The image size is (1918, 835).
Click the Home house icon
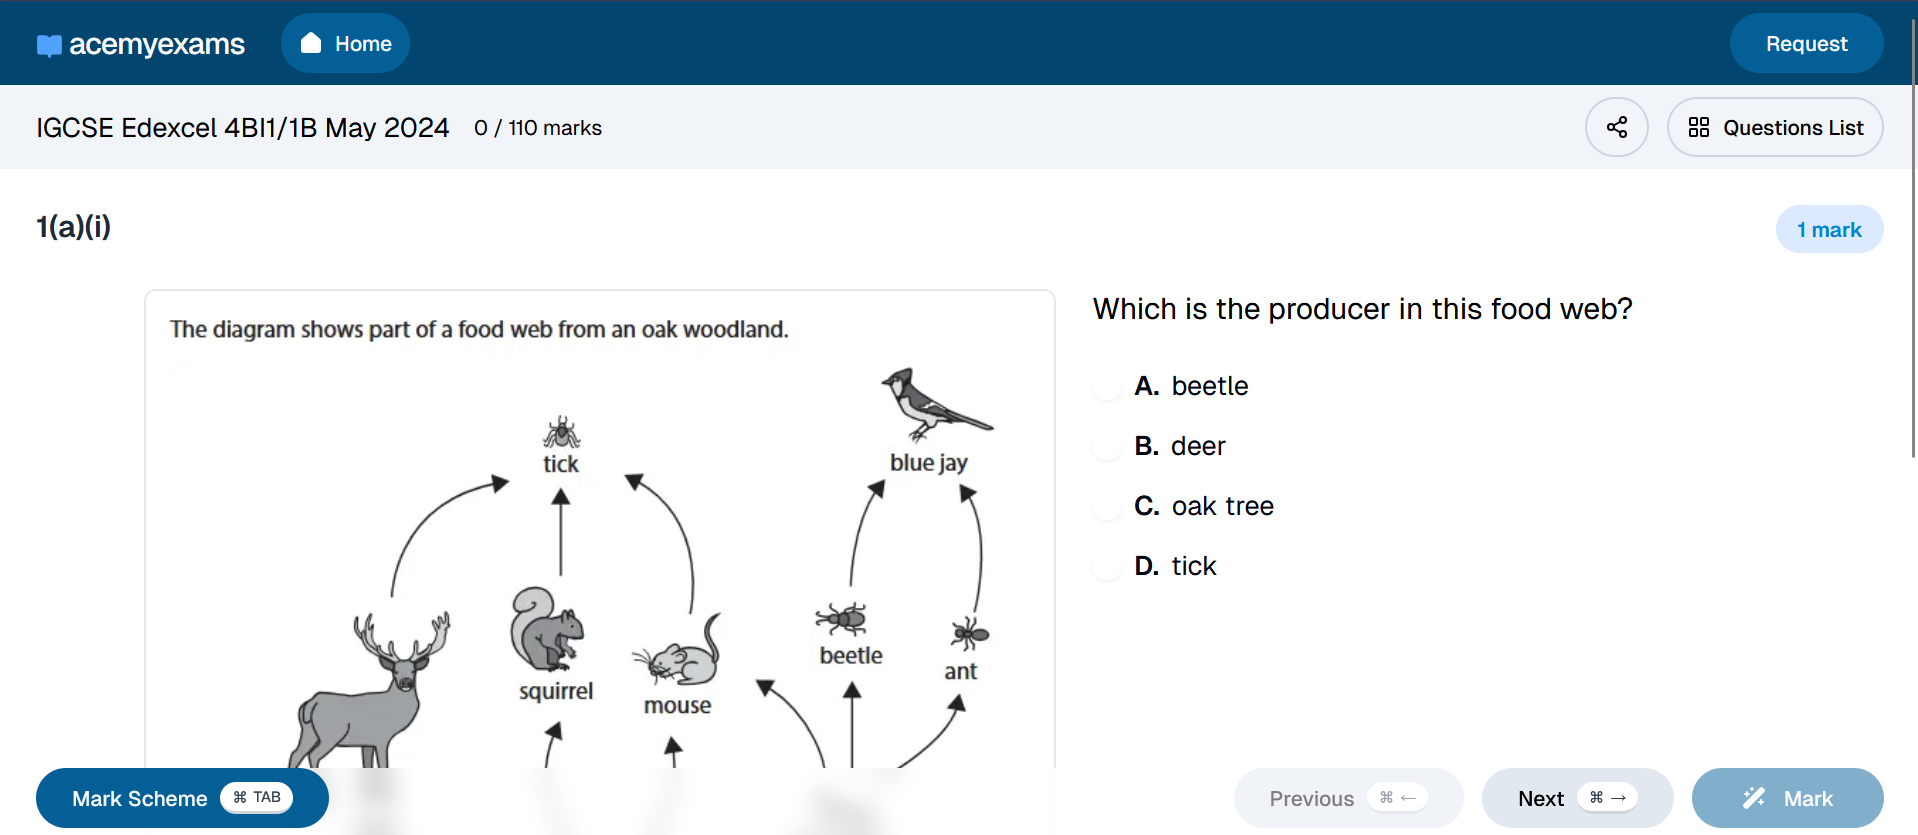tap(311, 43)
